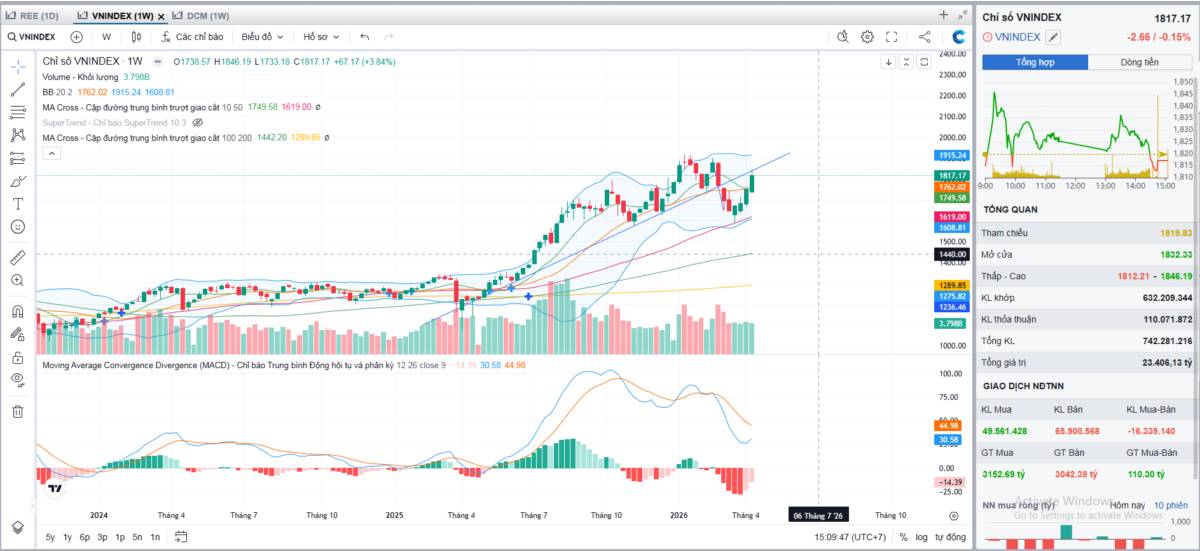Select the Text annotation tool
The width and height of the screenshot is (1200, 551).
(x=17, y=203)
